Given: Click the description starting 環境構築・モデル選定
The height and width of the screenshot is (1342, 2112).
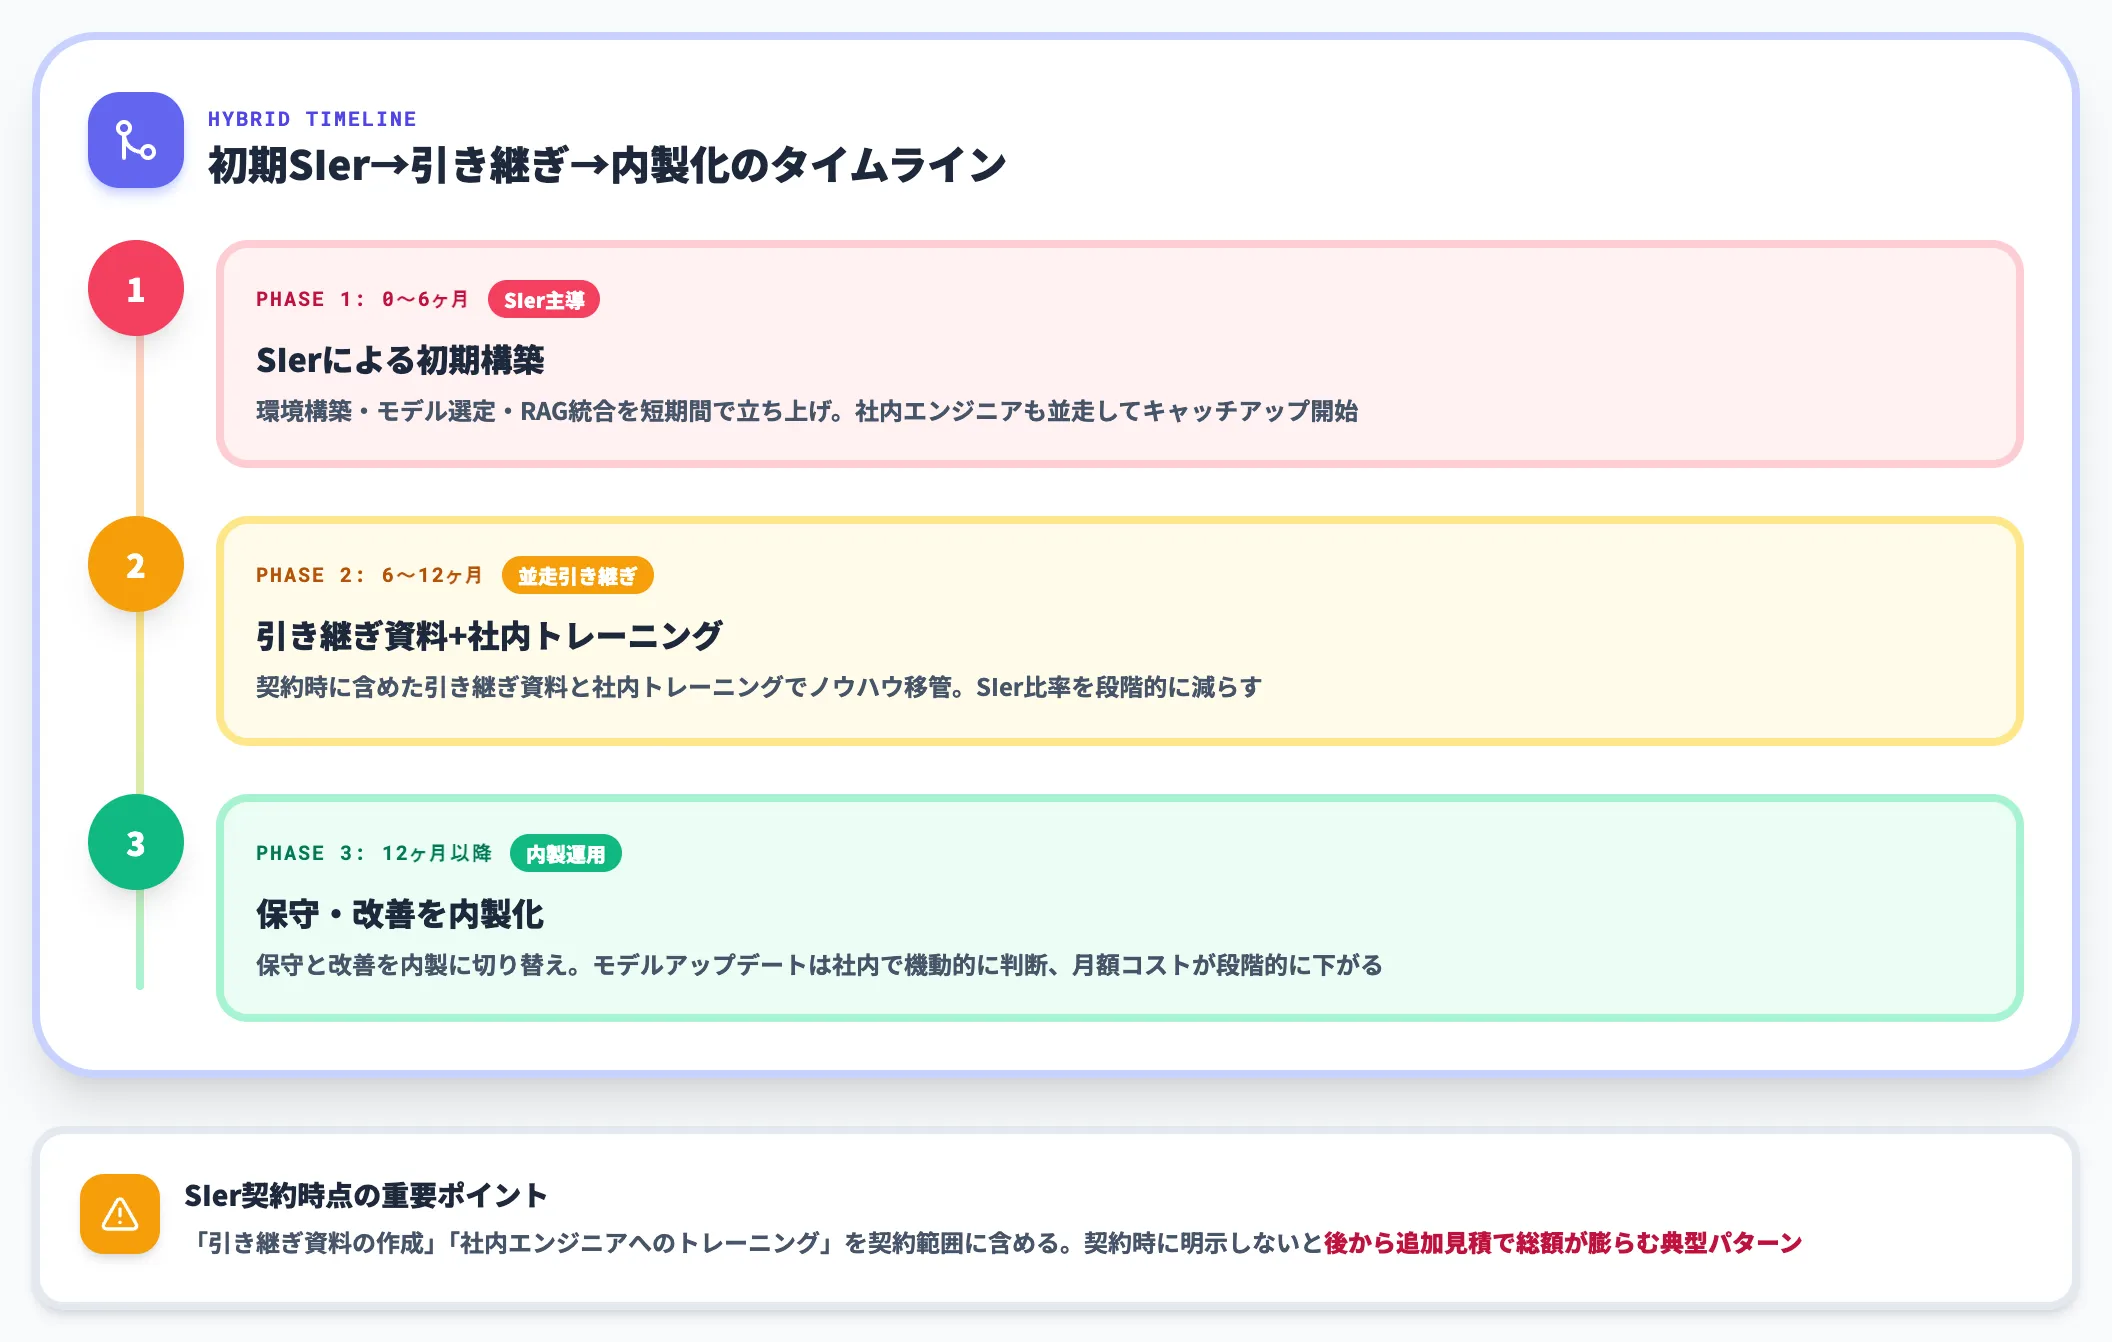Looking at the screenshot, I should [x=807, y=411].
